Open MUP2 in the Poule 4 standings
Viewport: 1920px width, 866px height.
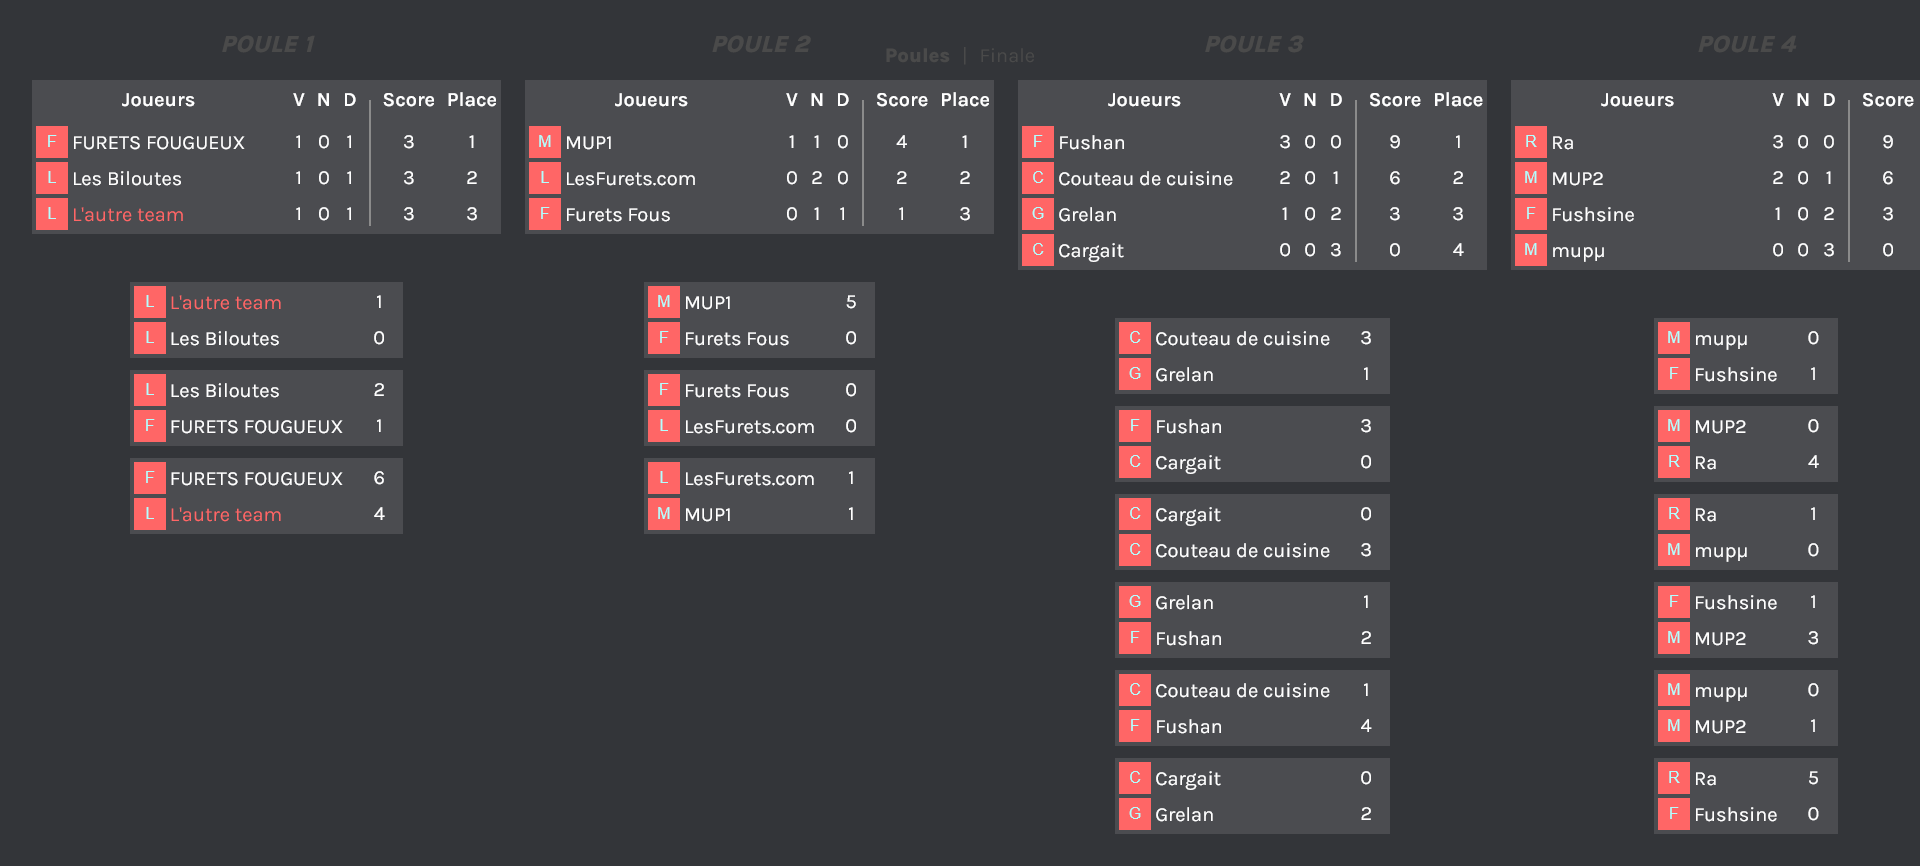[1577, 179]
